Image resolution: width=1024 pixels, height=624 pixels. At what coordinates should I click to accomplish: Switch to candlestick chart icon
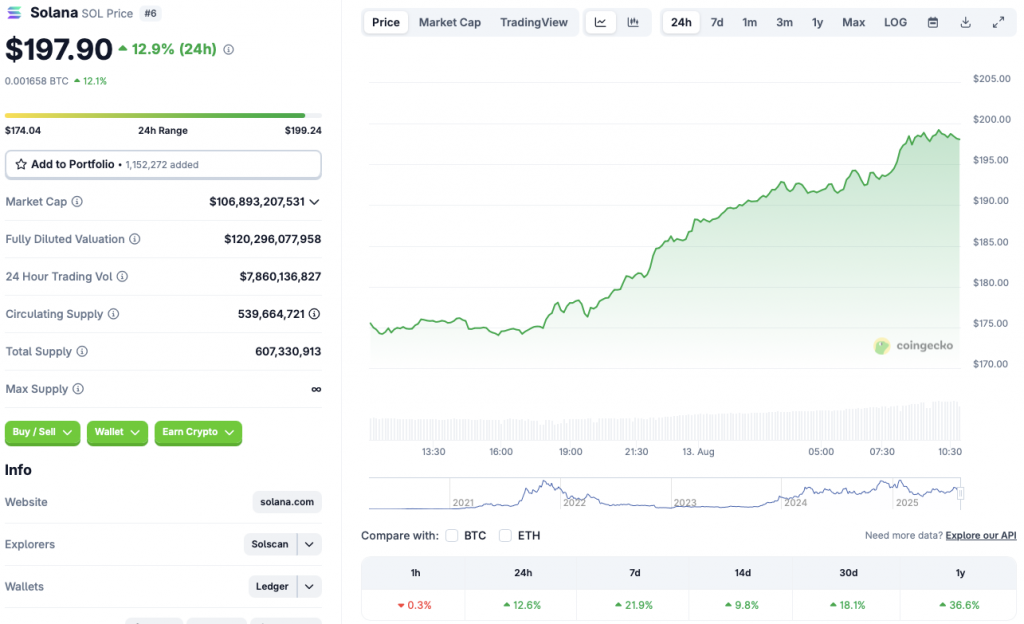633,22
